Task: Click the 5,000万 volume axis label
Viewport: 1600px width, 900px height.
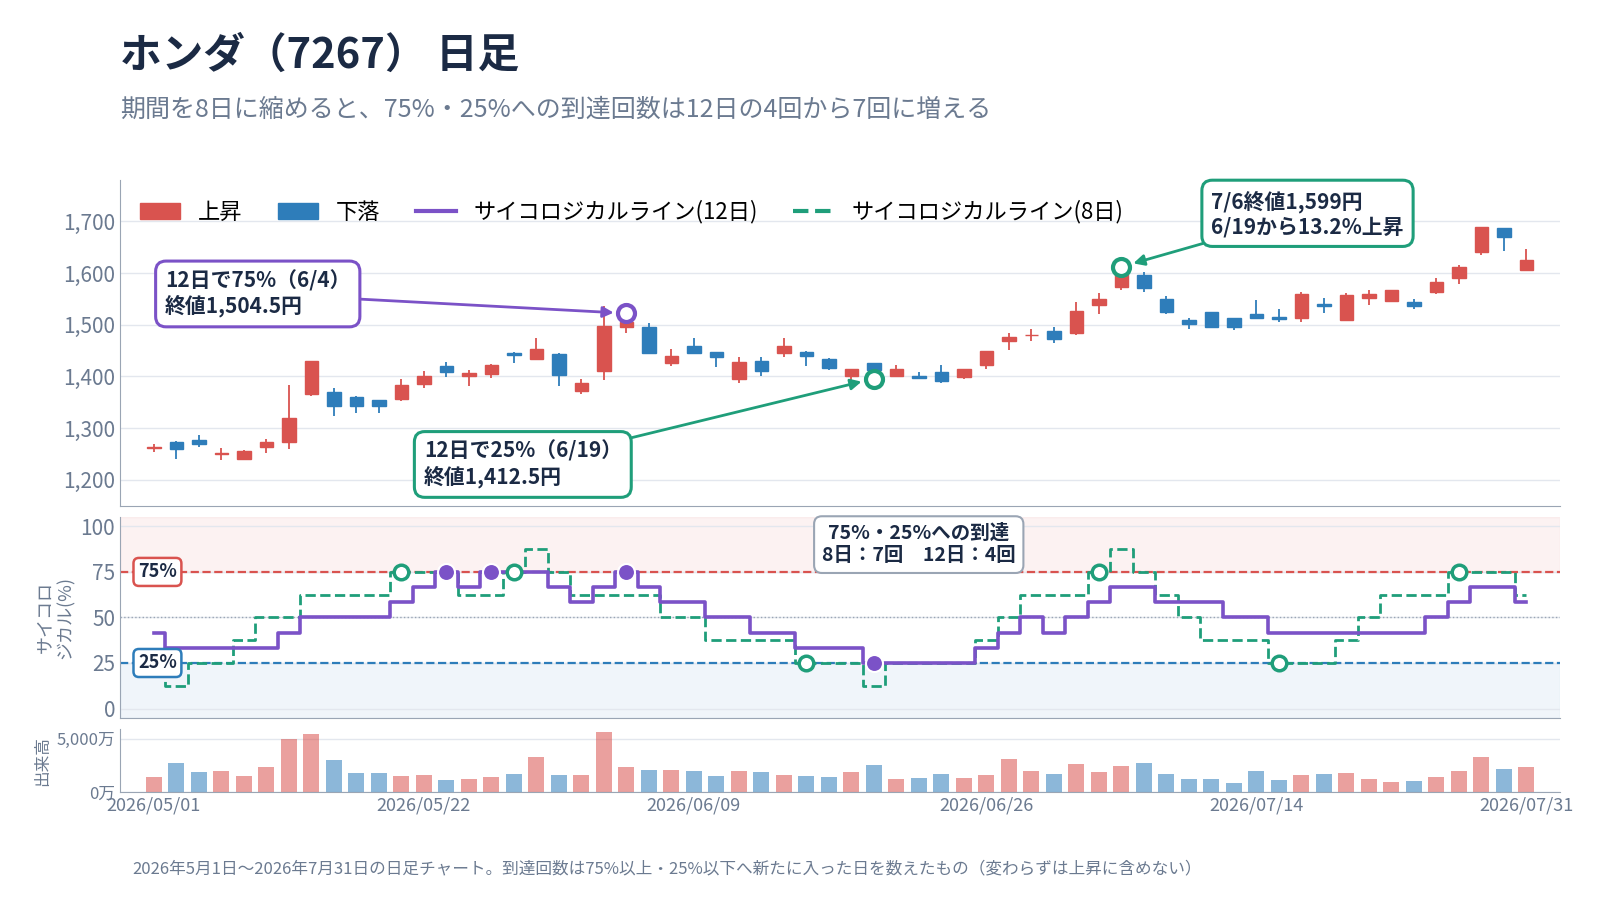Action: 85,739
